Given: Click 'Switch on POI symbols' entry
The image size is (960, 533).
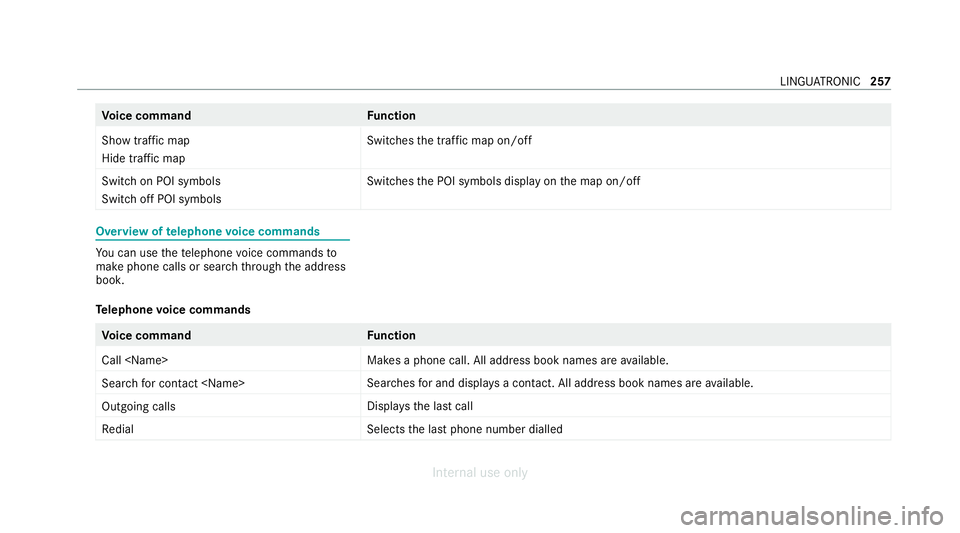Looking at the screenshot, I should [161, 181].
